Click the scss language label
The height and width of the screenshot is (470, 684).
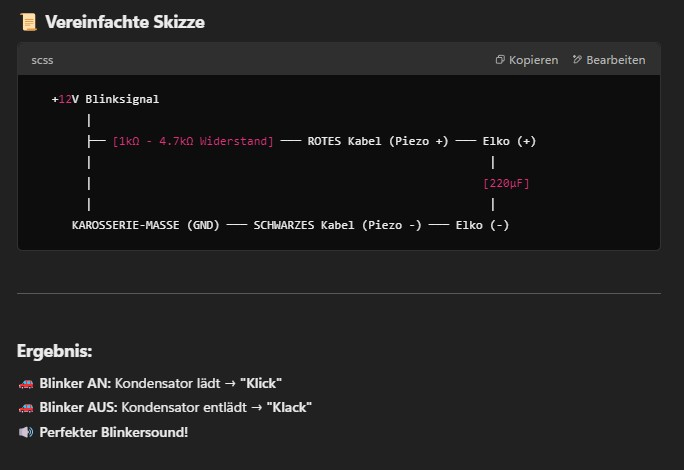pyautogui.click(x=43, y=60)
